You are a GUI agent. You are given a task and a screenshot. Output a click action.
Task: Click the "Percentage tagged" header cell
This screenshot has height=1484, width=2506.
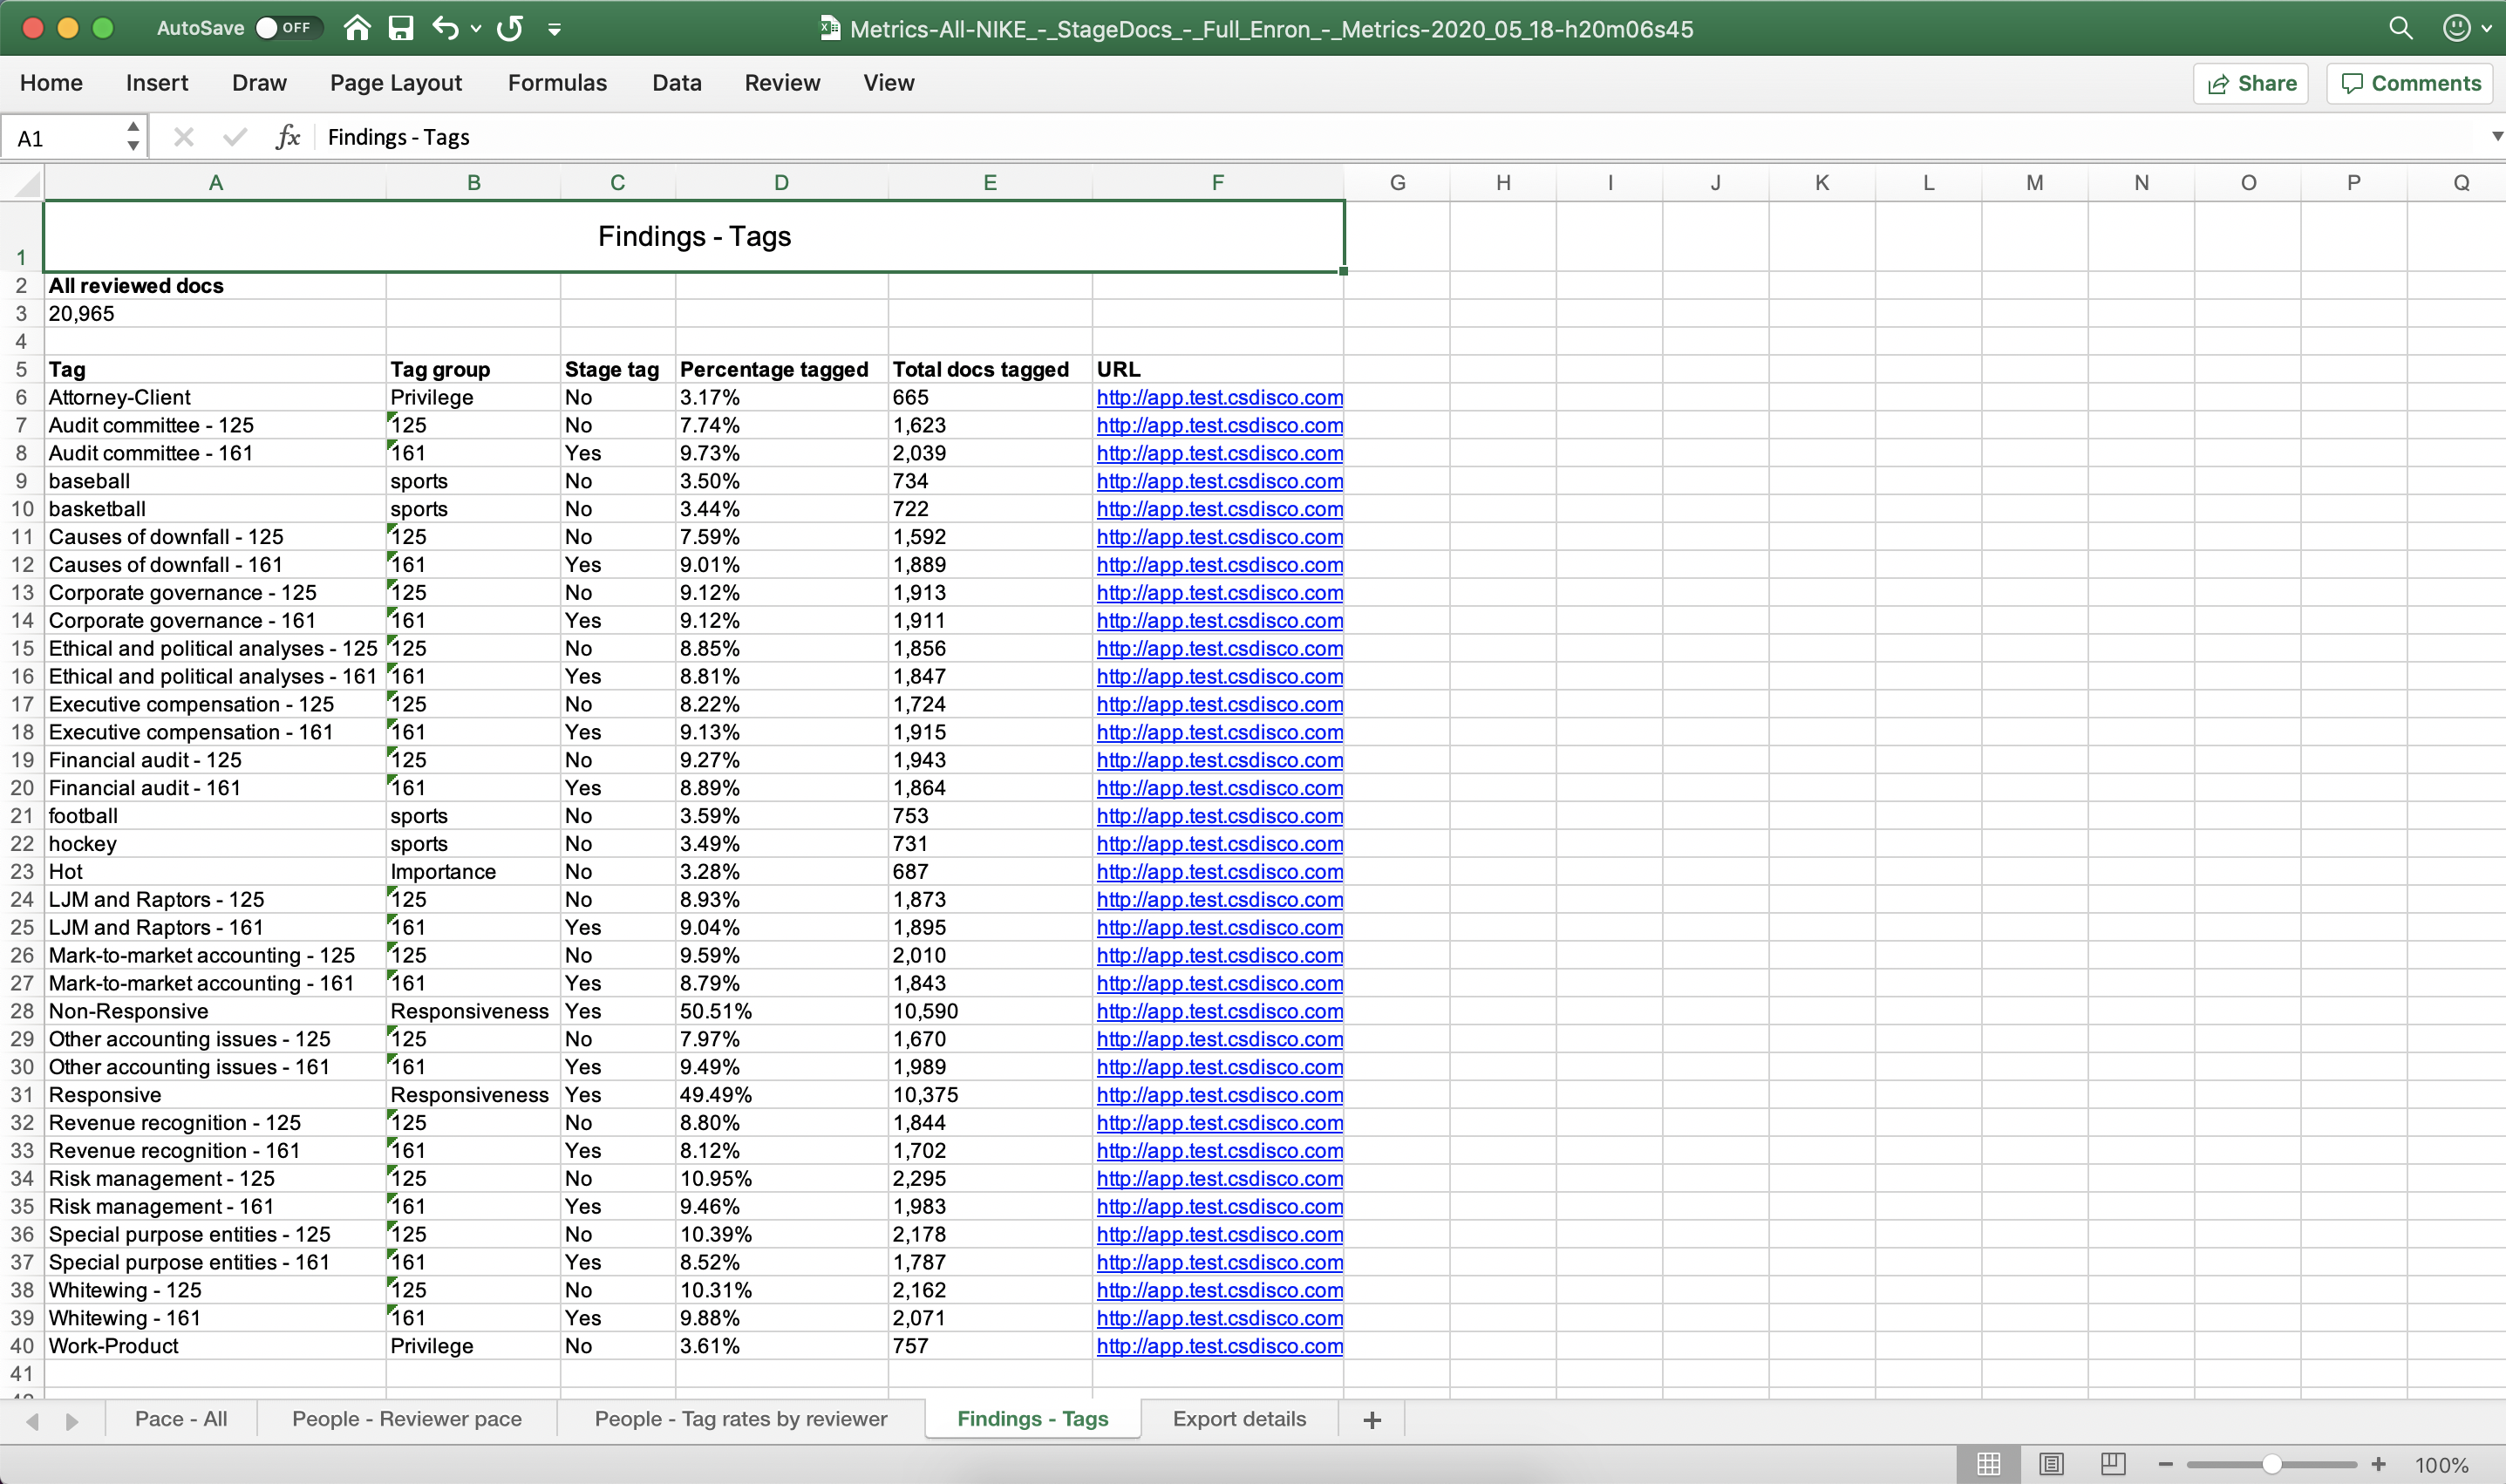(x=782, y=370)
